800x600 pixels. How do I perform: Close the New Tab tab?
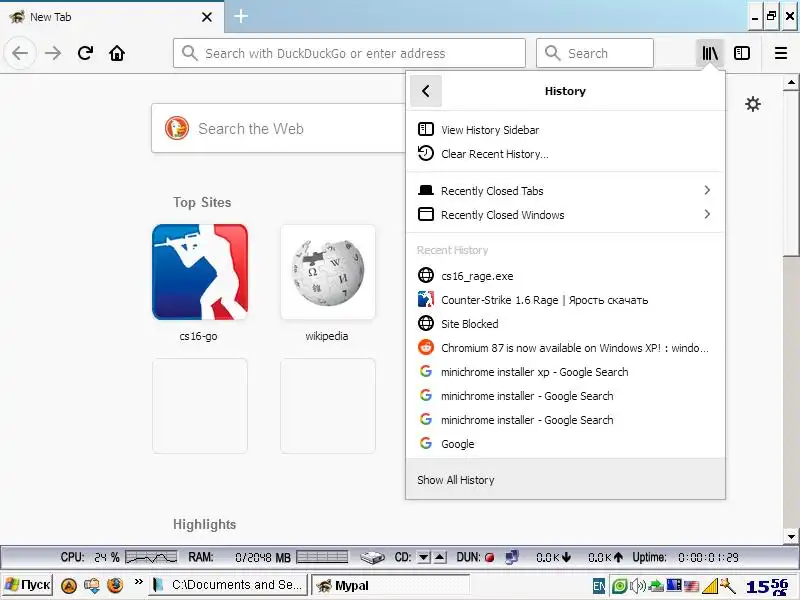[207, 17]
